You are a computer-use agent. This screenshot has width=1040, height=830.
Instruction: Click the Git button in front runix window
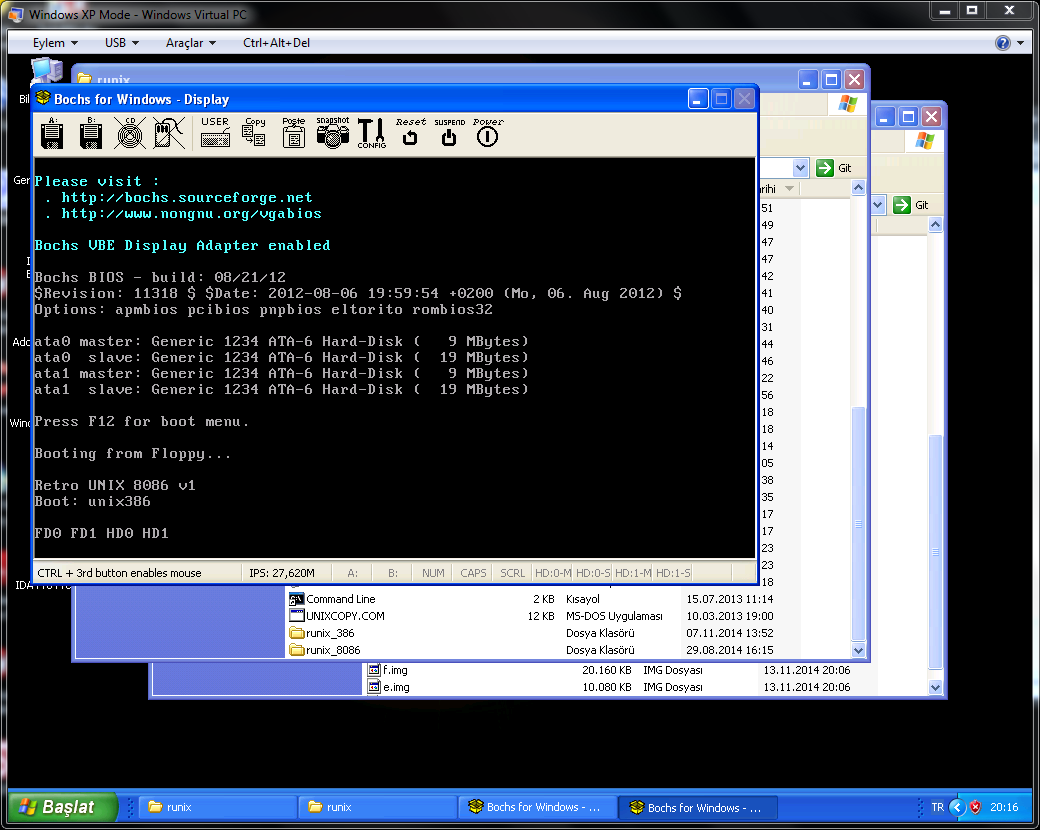(834, 168)
